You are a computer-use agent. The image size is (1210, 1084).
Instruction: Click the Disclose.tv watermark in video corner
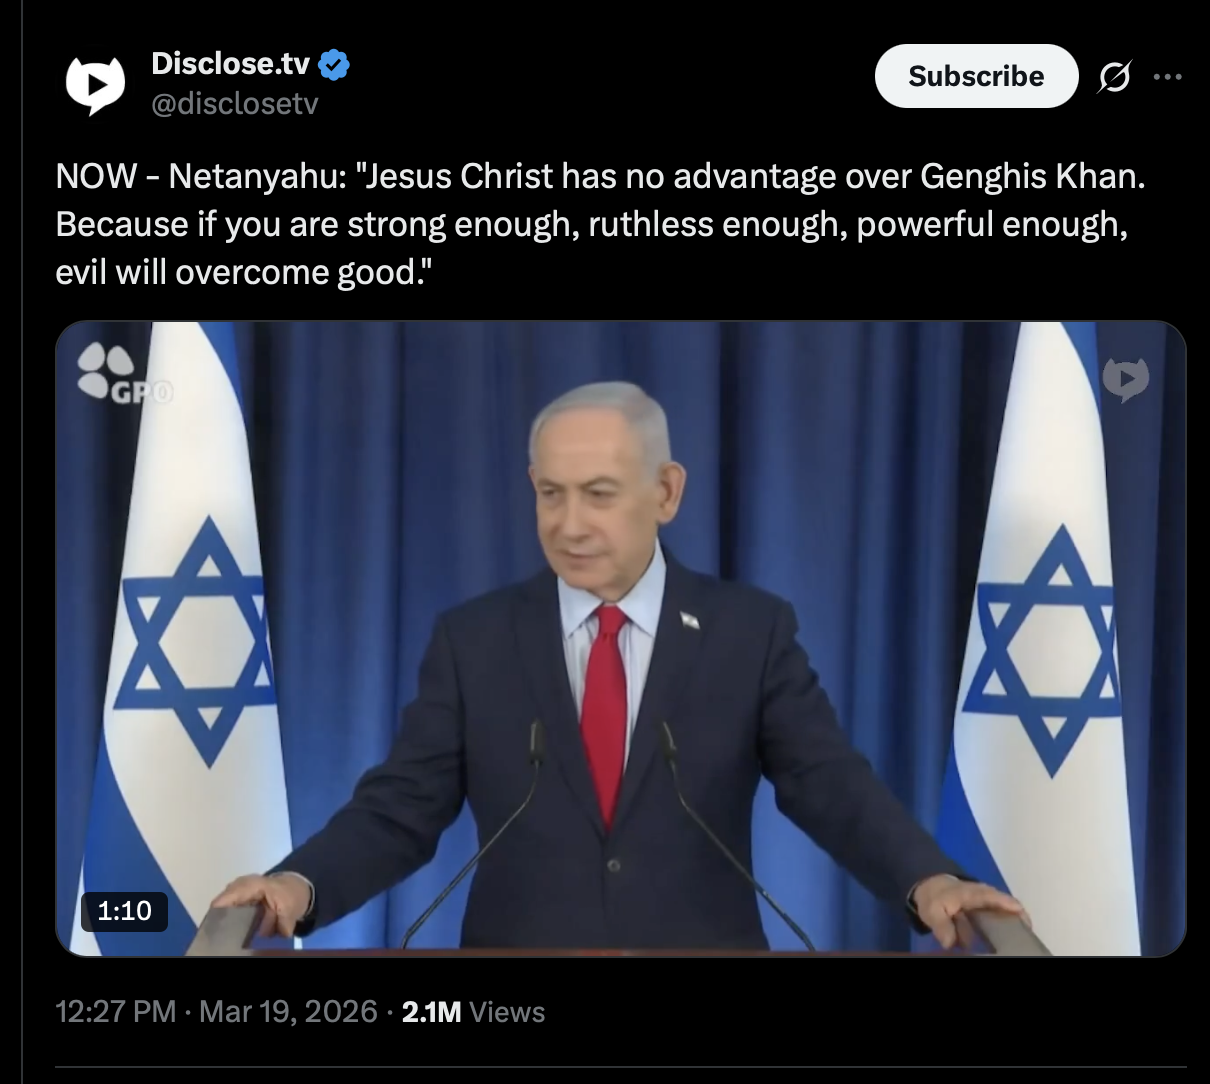(1126, 380)
